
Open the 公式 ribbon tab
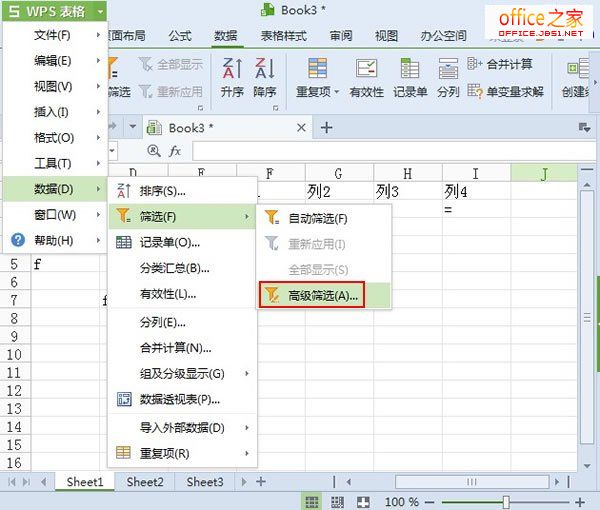180,36
